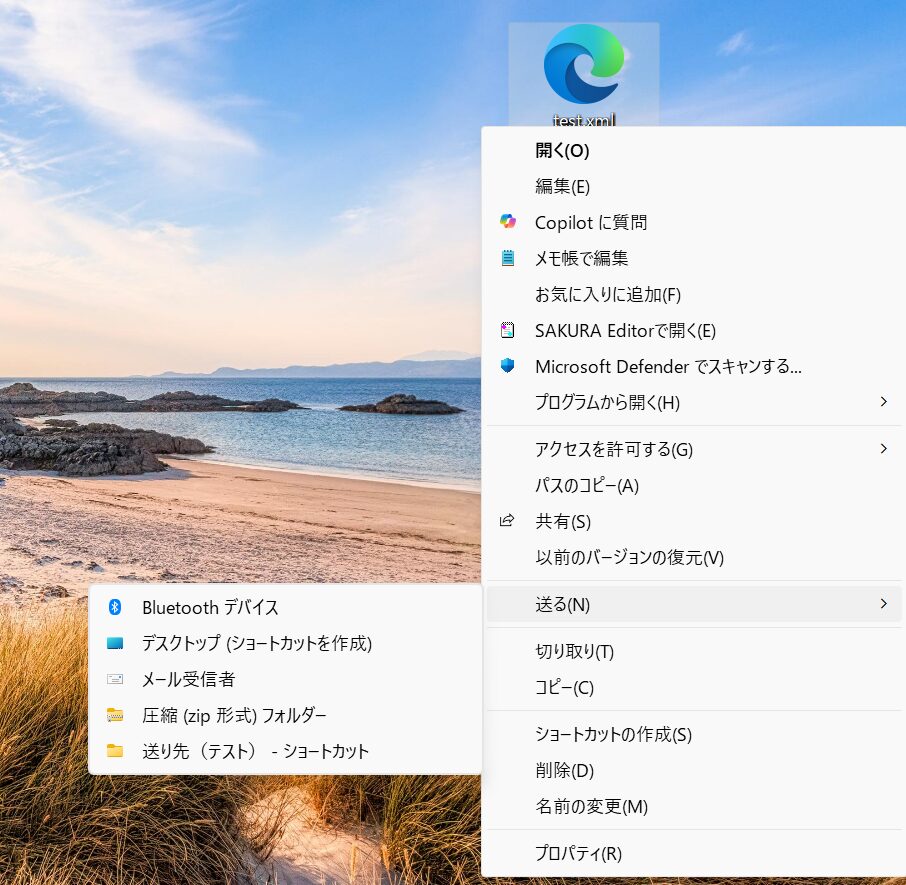Click the Microsoft Defender shield icon

507,366
